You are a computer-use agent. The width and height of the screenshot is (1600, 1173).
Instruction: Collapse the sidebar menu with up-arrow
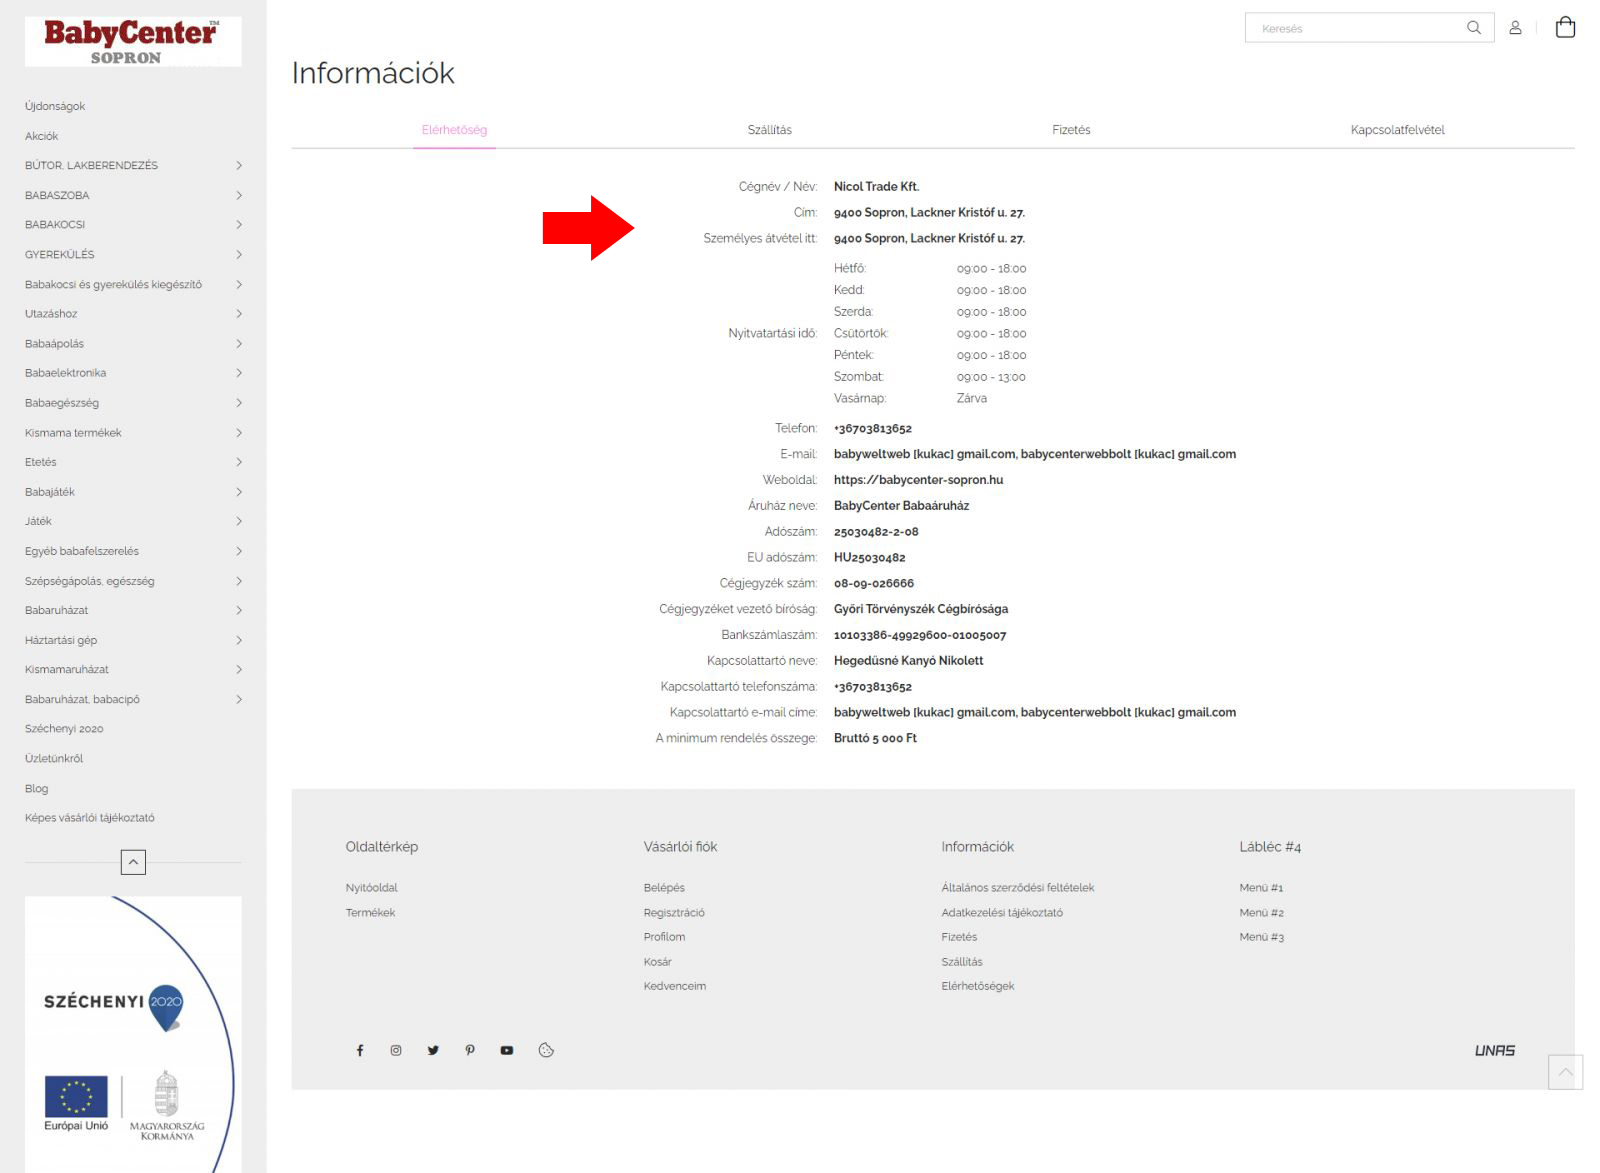(133, 862)
